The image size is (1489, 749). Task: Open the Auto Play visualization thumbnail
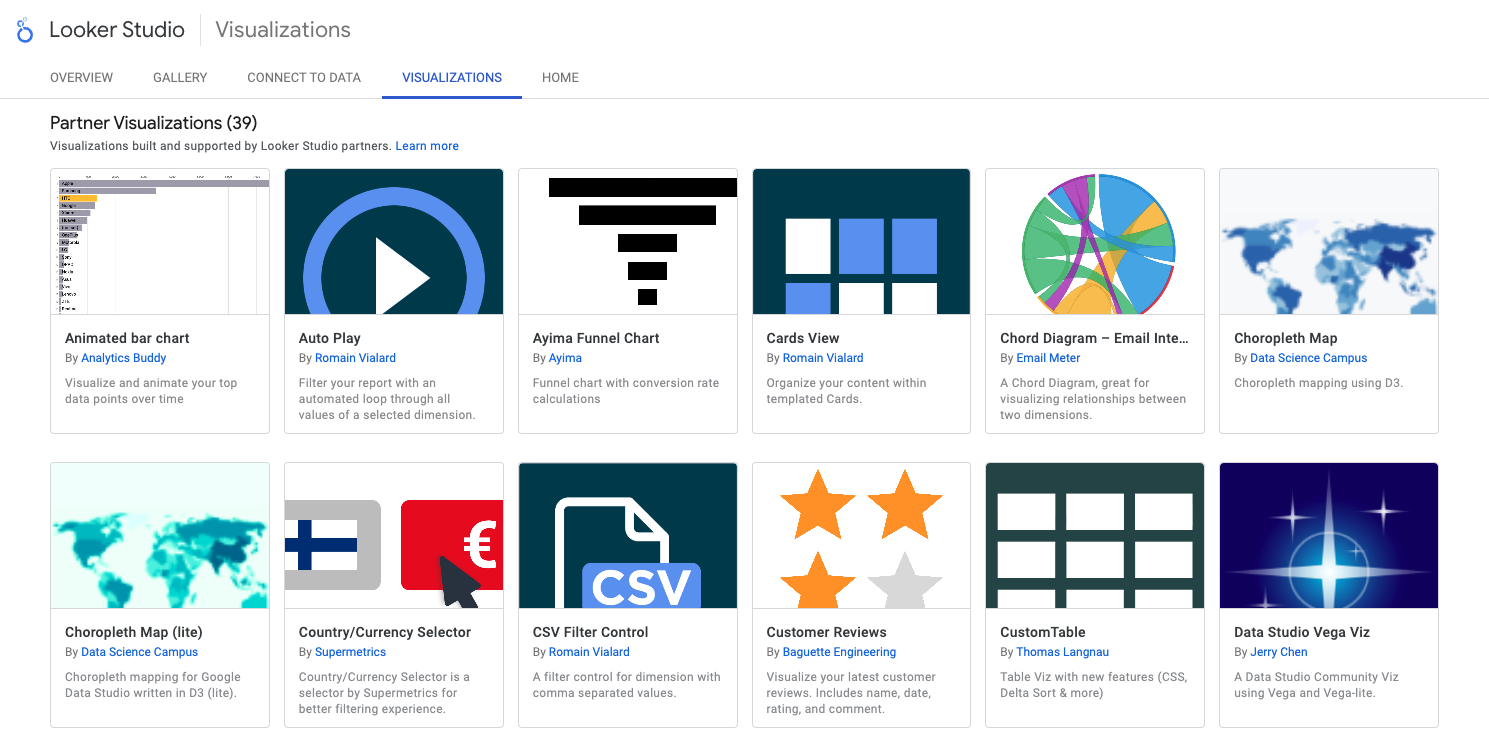393,241
